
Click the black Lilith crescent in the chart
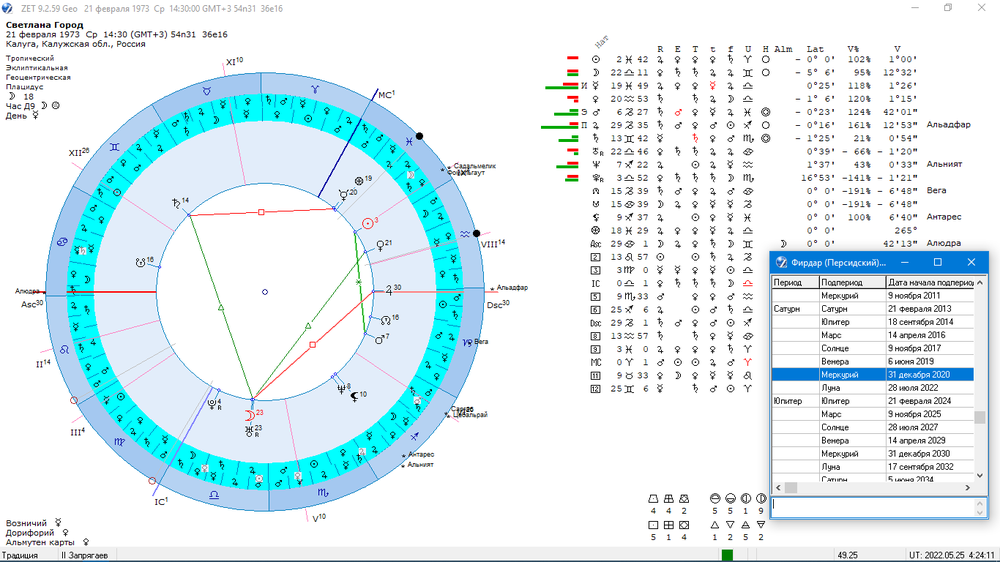354,397
